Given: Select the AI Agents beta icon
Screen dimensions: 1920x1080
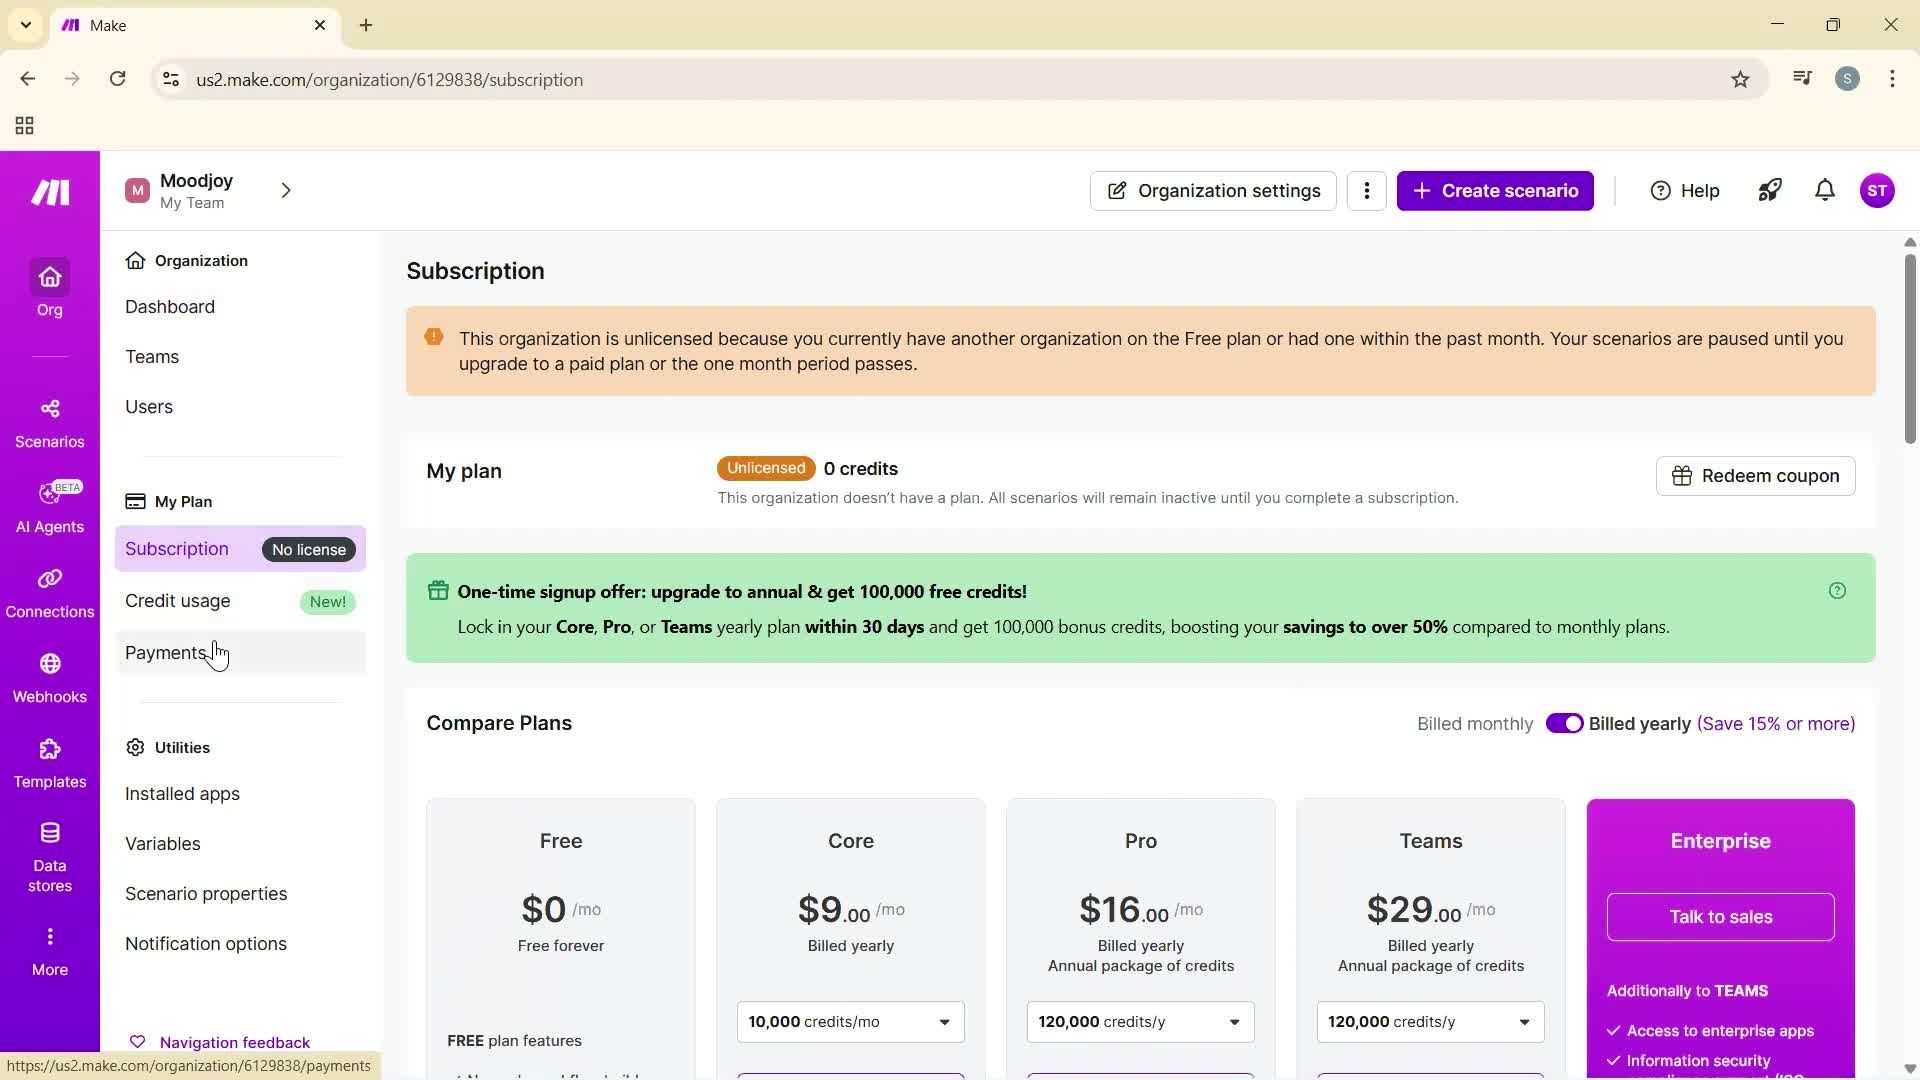Looking at the screenshot, I should [x=49, y=505].
